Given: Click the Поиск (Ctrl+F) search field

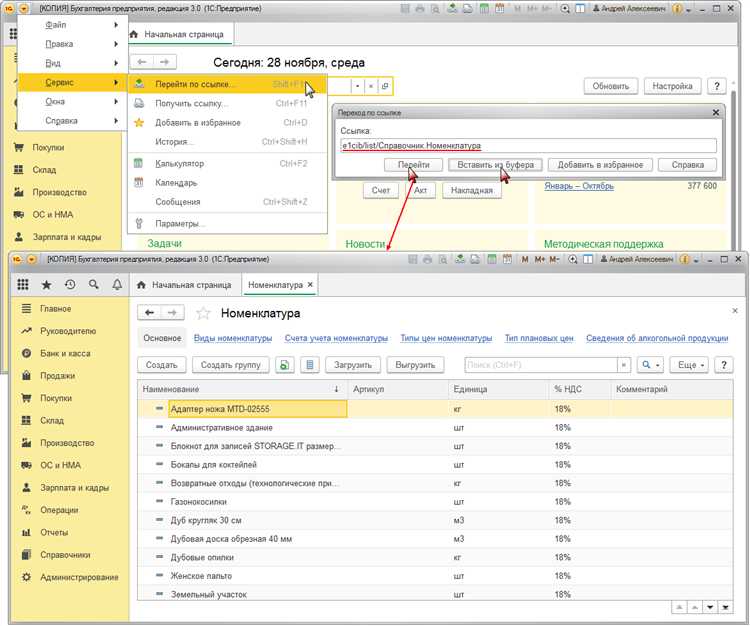Looking at the screenshot, I should pyautogui.click(x=540, y=365).
